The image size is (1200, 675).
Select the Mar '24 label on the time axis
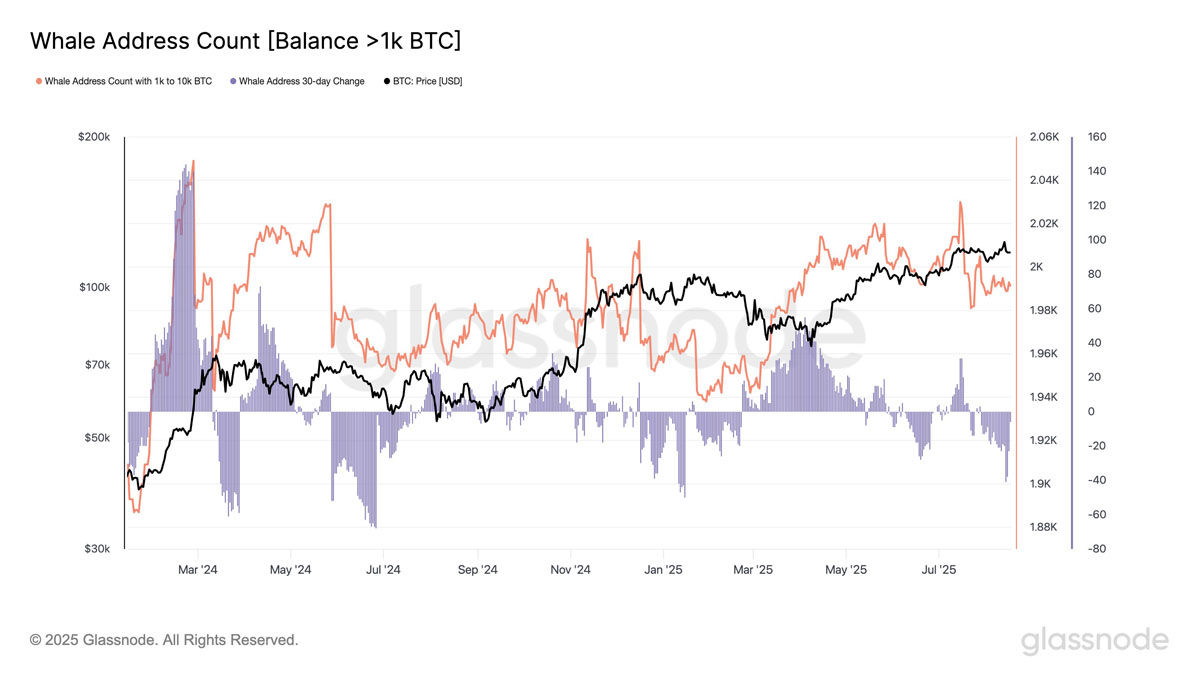coord(197,570)
